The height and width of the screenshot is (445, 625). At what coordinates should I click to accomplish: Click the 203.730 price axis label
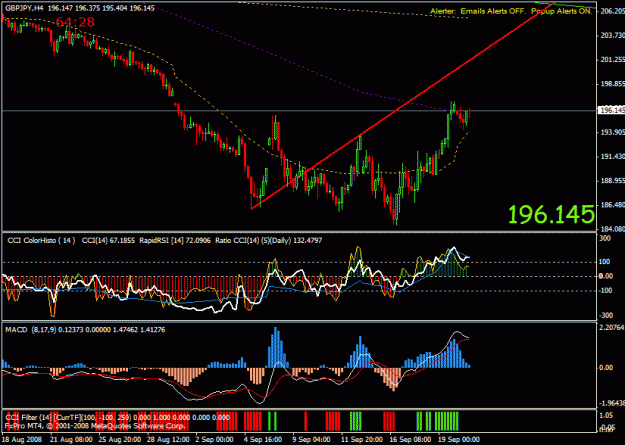[x=612, y=36]
